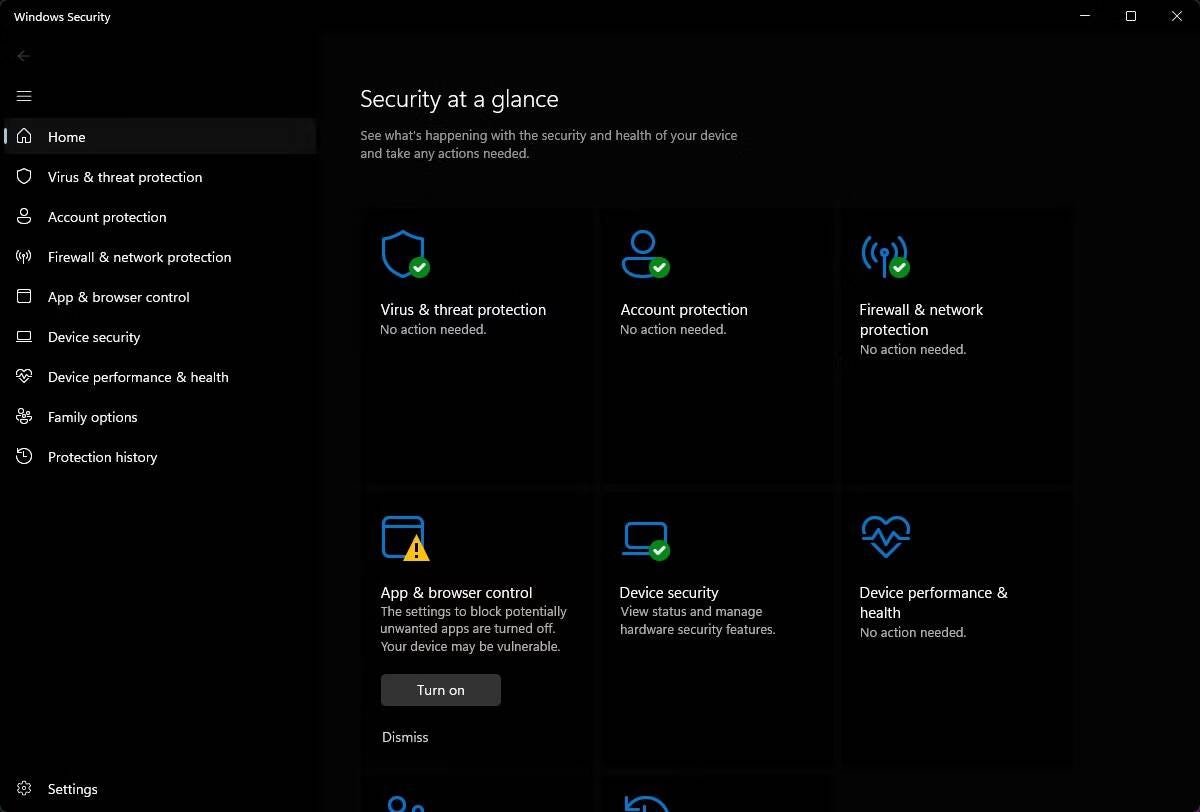Open Family options people icon in sidebar
This screenshot has height=812, width=1200.
pos(23,417)
